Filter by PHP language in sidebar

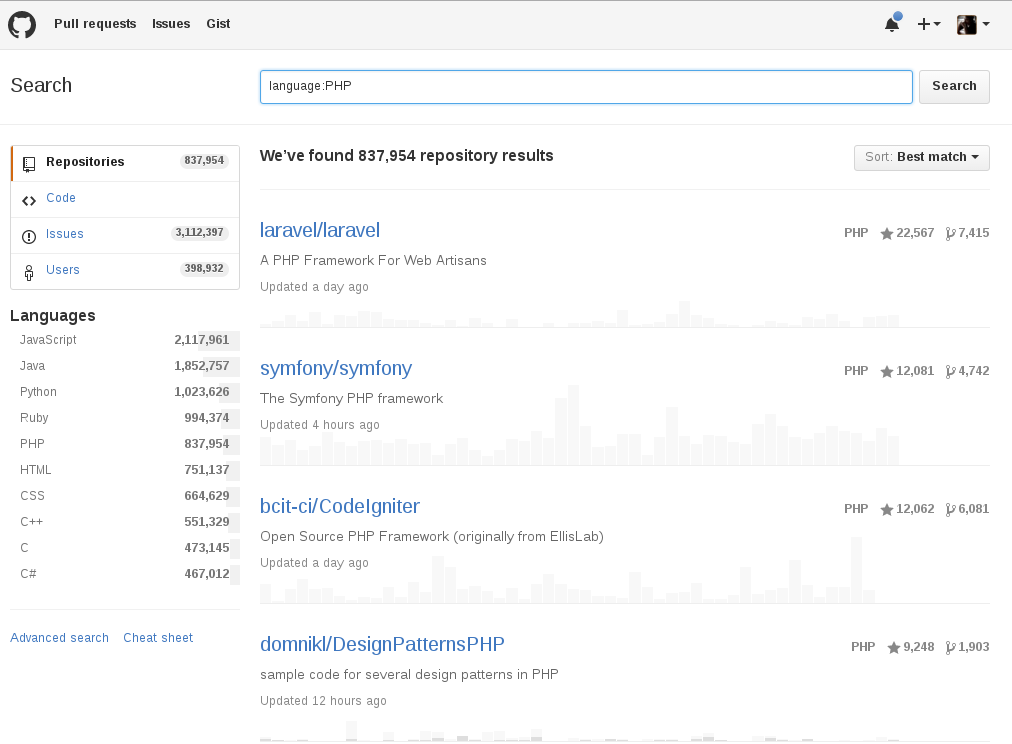[125, 444]
